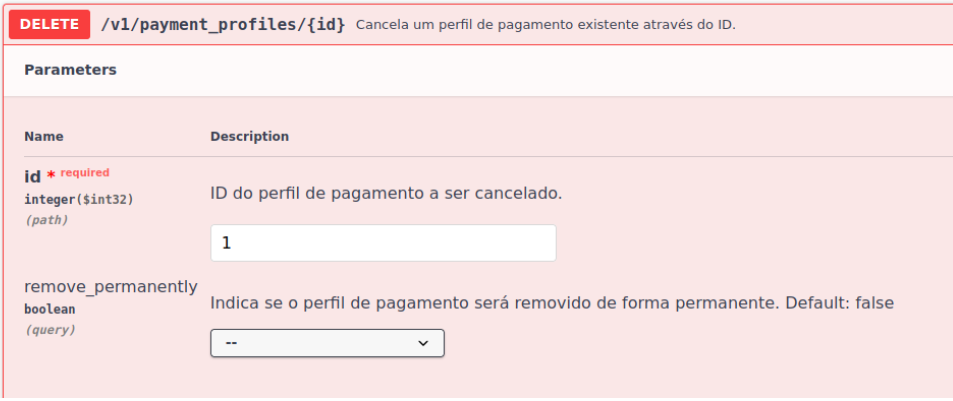Click the Name column header

click(x=44, y=136)
